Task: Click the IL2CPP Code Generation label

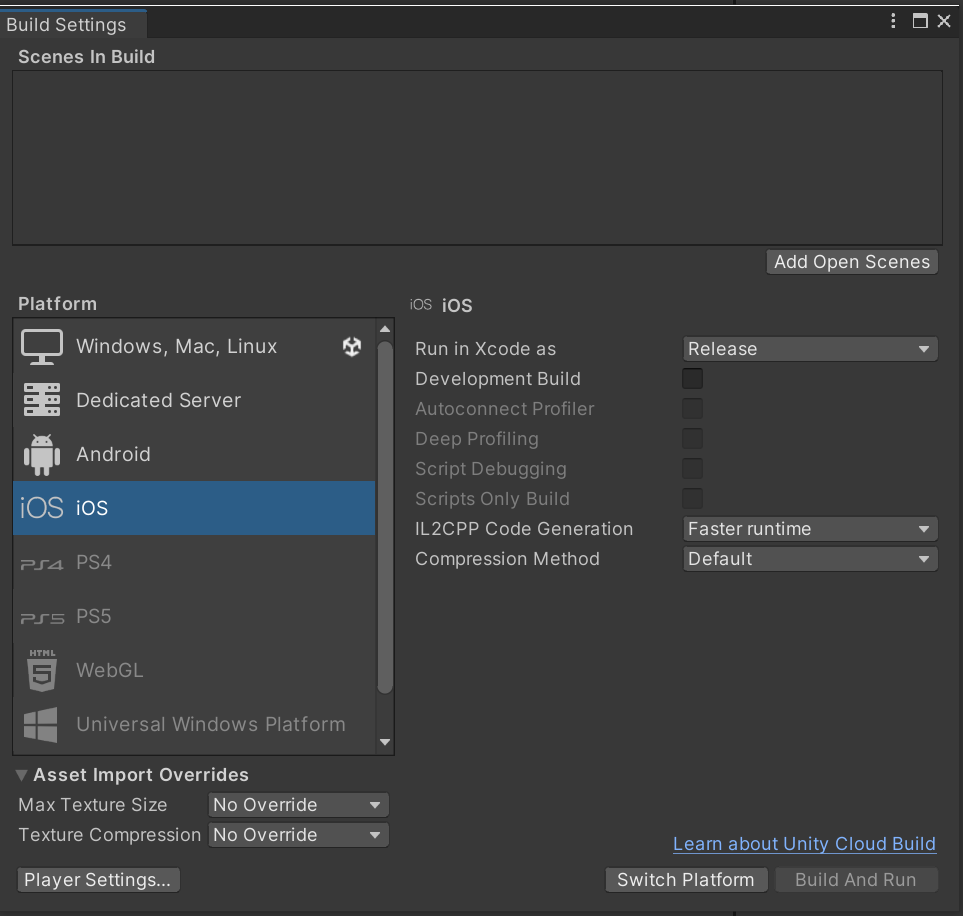Action: [x=524, y=529]
